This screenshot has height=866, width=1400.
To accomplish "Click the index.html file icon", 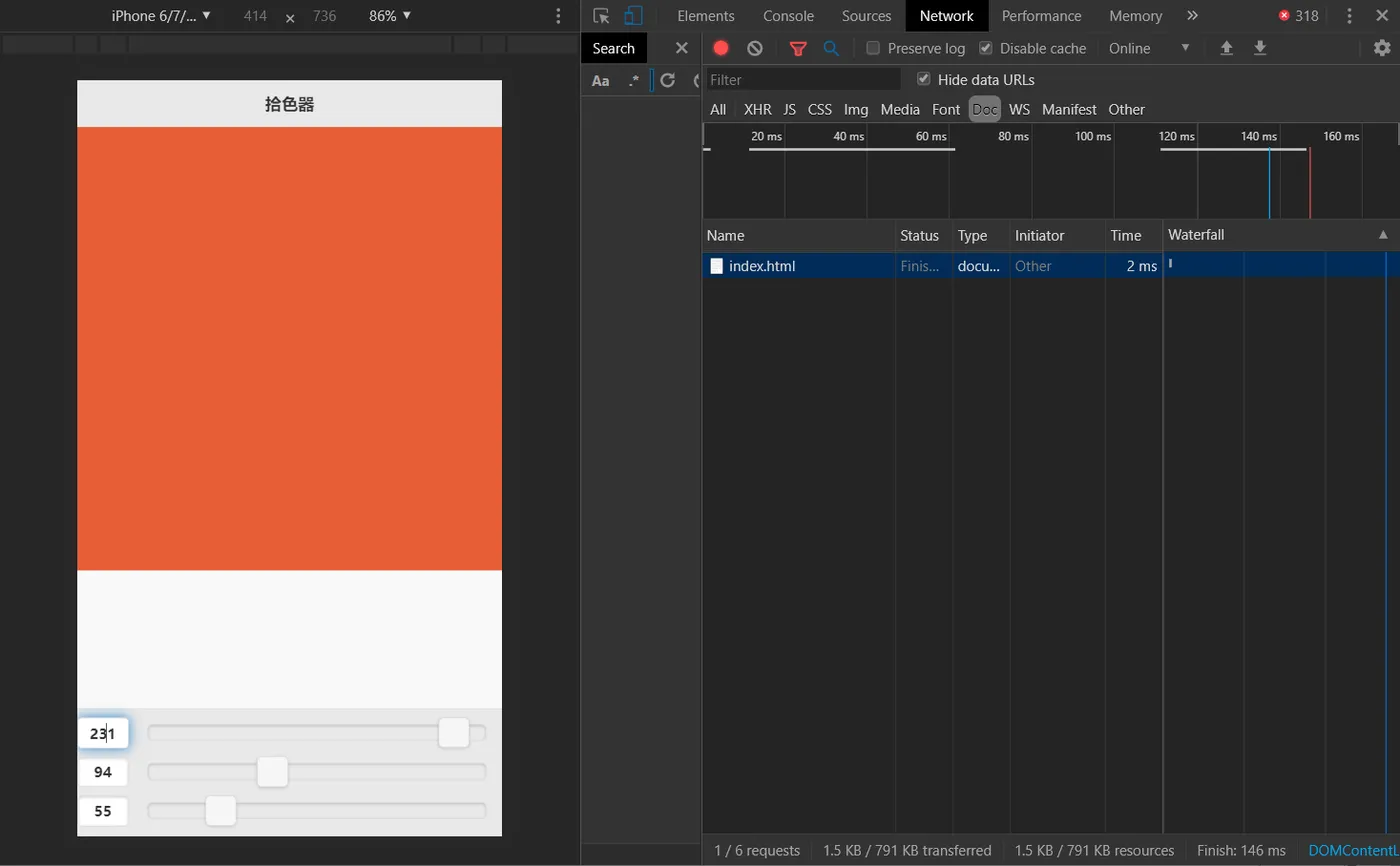I will coord(716,266).
